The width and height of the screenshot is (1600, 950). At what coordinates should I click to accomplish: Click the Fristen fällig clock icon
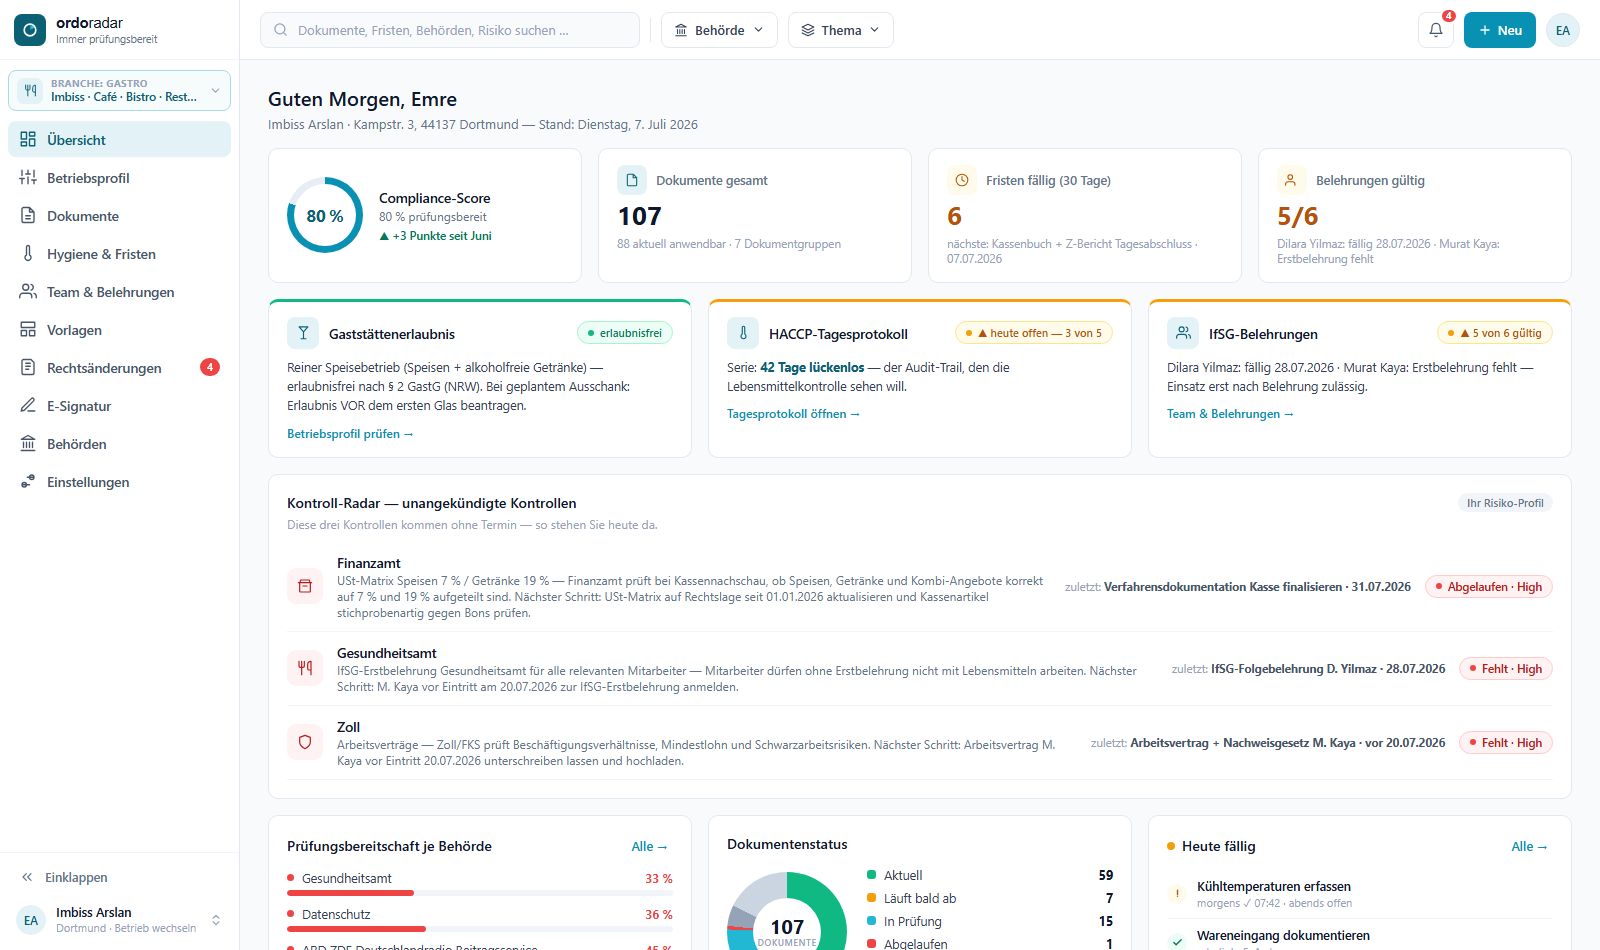pos(962,180)
